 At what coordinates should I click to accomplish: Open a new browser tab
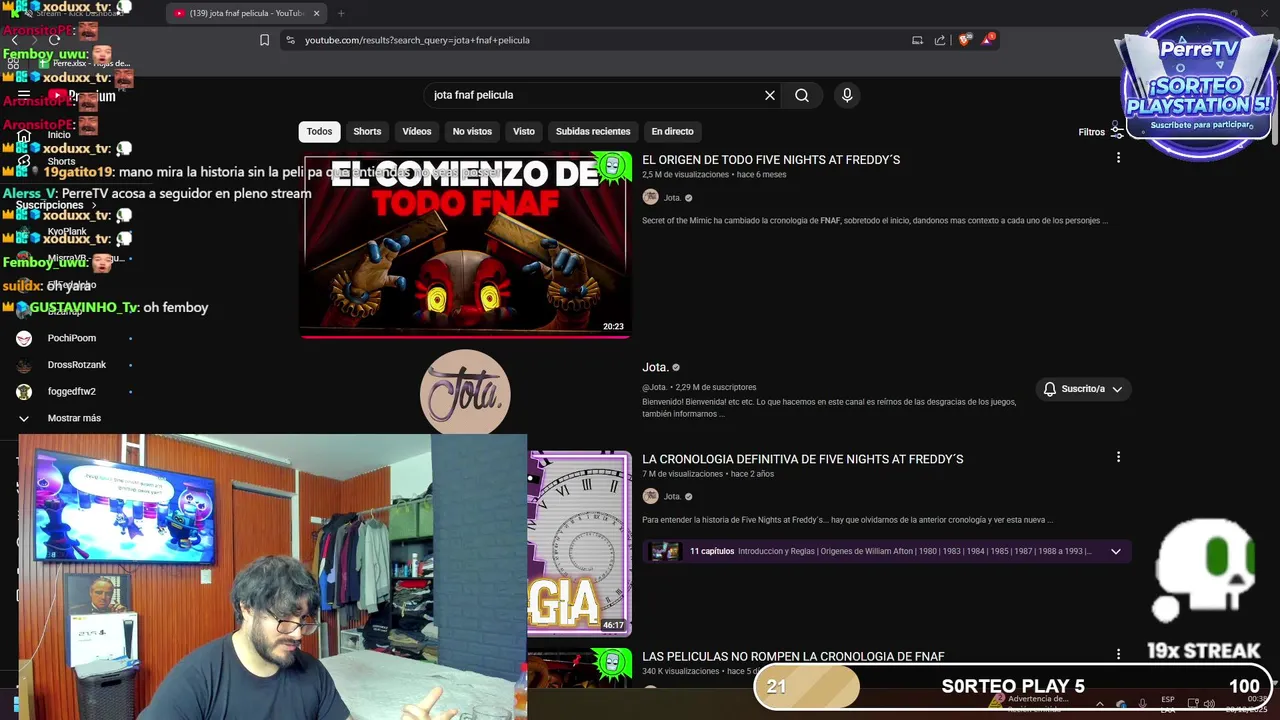(341, 13)
